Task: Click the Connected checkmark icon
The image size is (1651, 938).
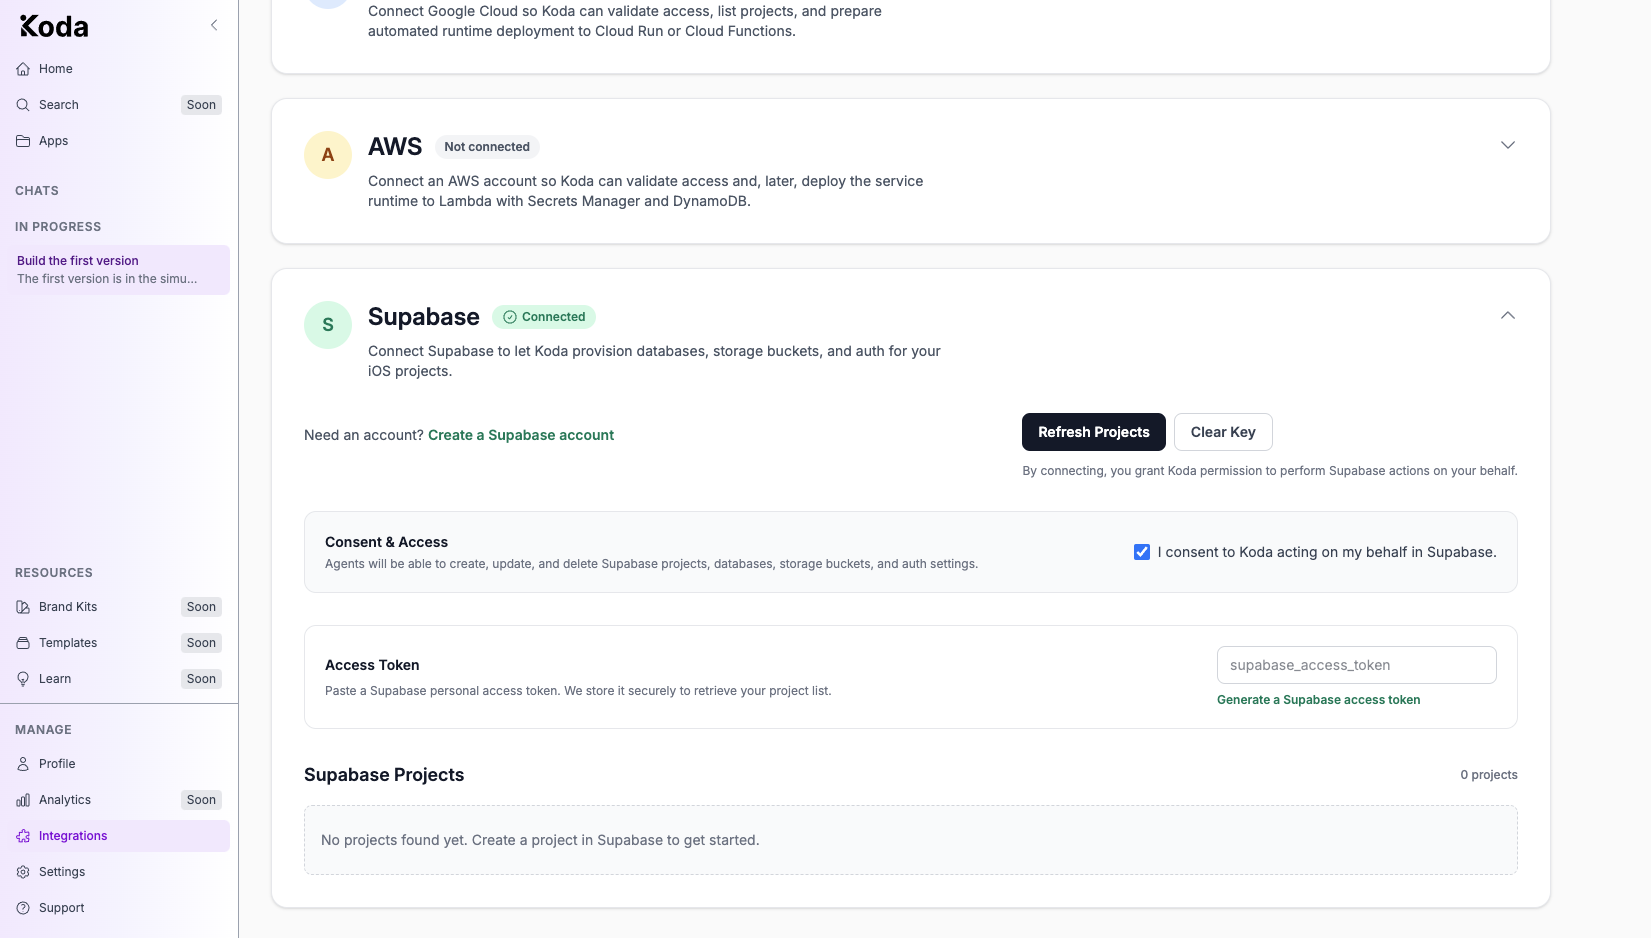Action: point(510,317)
